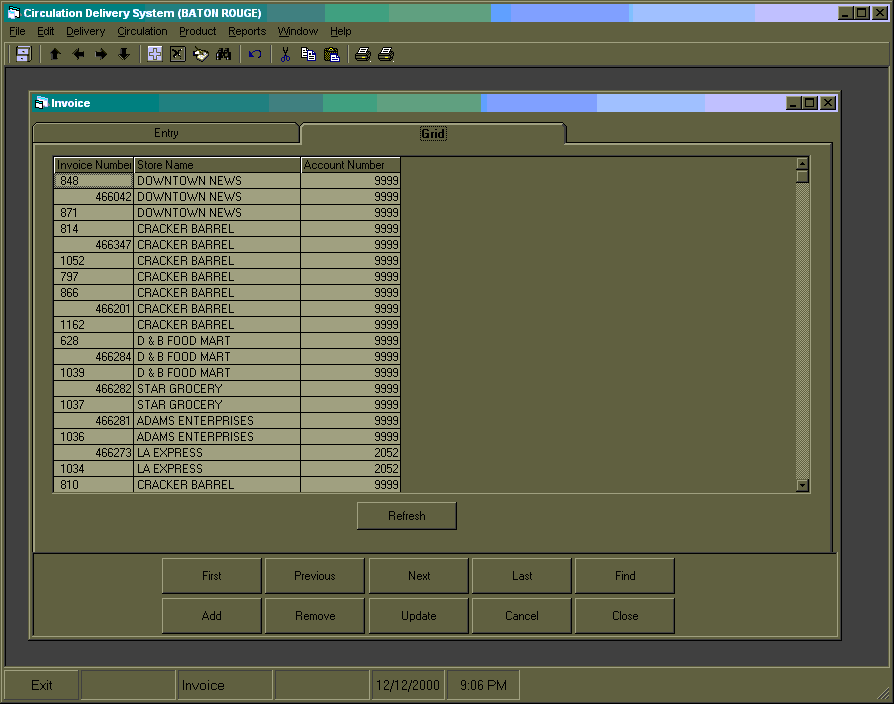The height and width of the screenshot is (704, 894).
Task: Select invoice 810 cell
Action: coord(94,485)
